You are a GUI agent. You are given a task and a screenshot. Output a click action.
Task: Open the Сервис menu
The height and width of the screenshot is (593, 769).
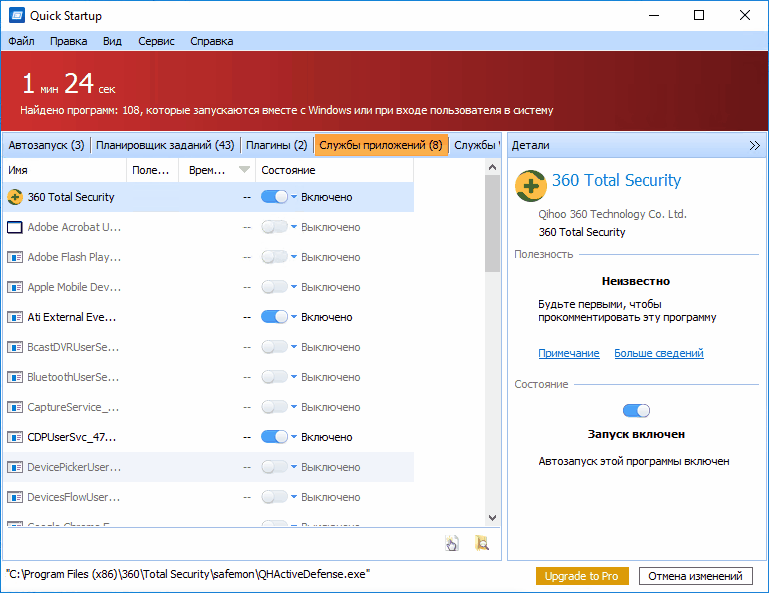[156, 41]
